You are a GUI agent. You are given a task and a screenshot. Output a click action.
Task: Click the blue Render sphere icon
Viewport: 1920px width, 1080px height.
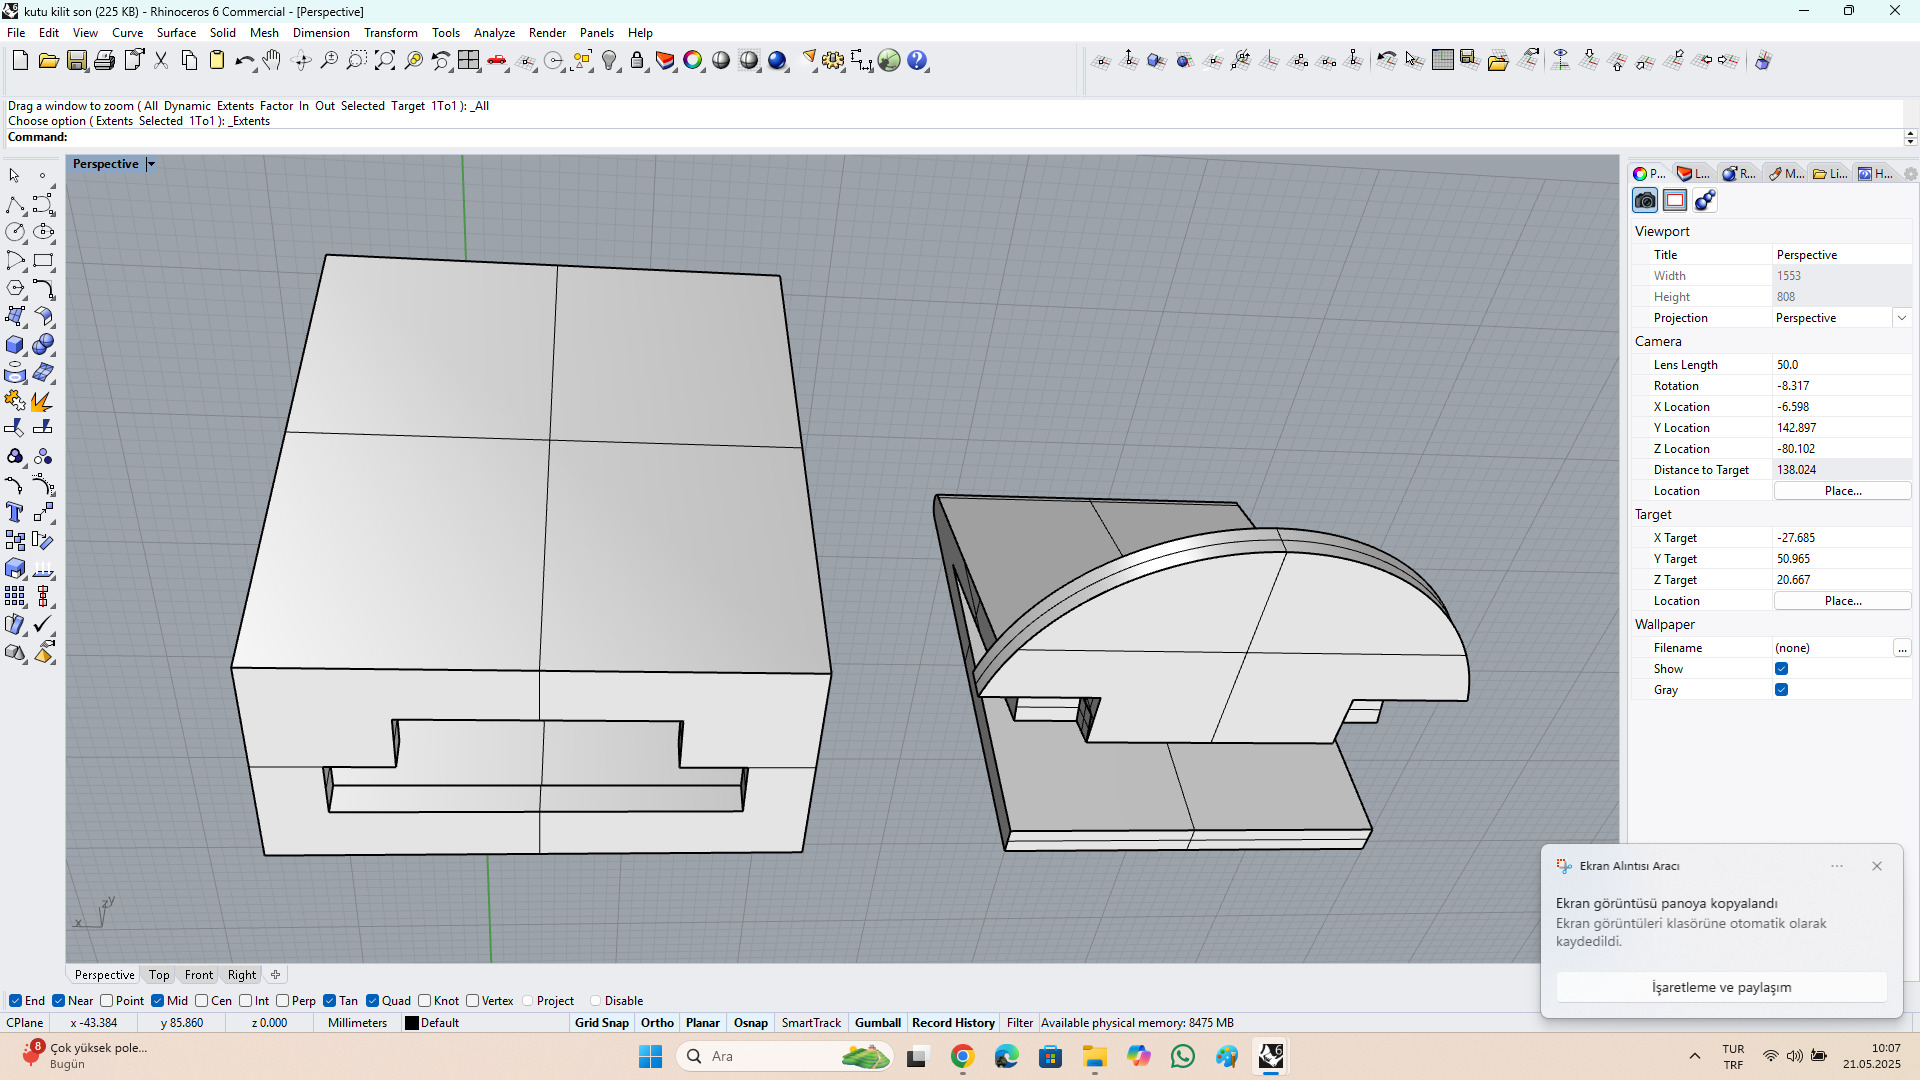(x=778, y=61)
